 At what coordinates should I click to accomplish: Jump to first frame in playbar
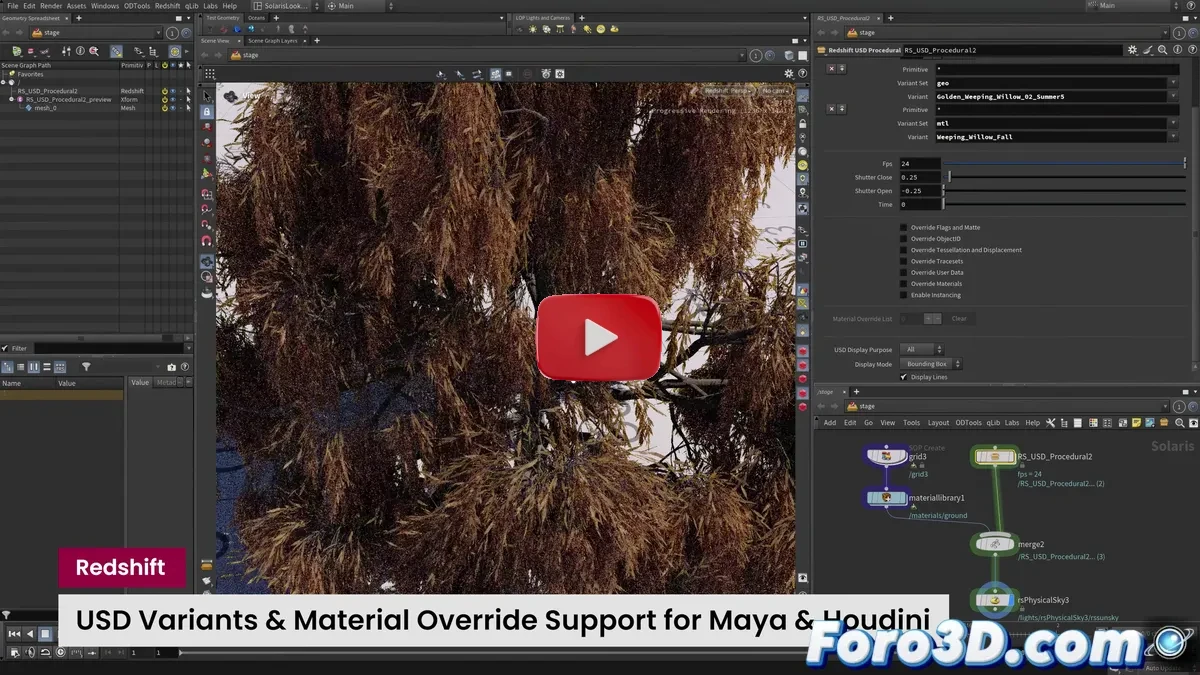coord(14,633)
